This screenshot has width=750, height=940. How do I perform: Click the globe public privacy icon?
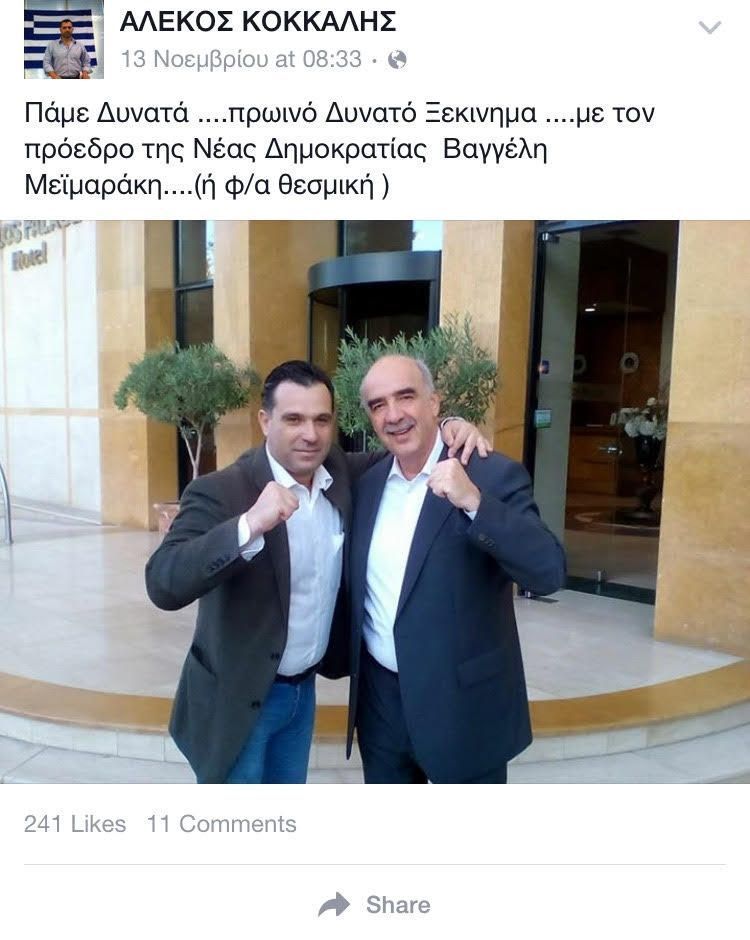click(397, 60)
